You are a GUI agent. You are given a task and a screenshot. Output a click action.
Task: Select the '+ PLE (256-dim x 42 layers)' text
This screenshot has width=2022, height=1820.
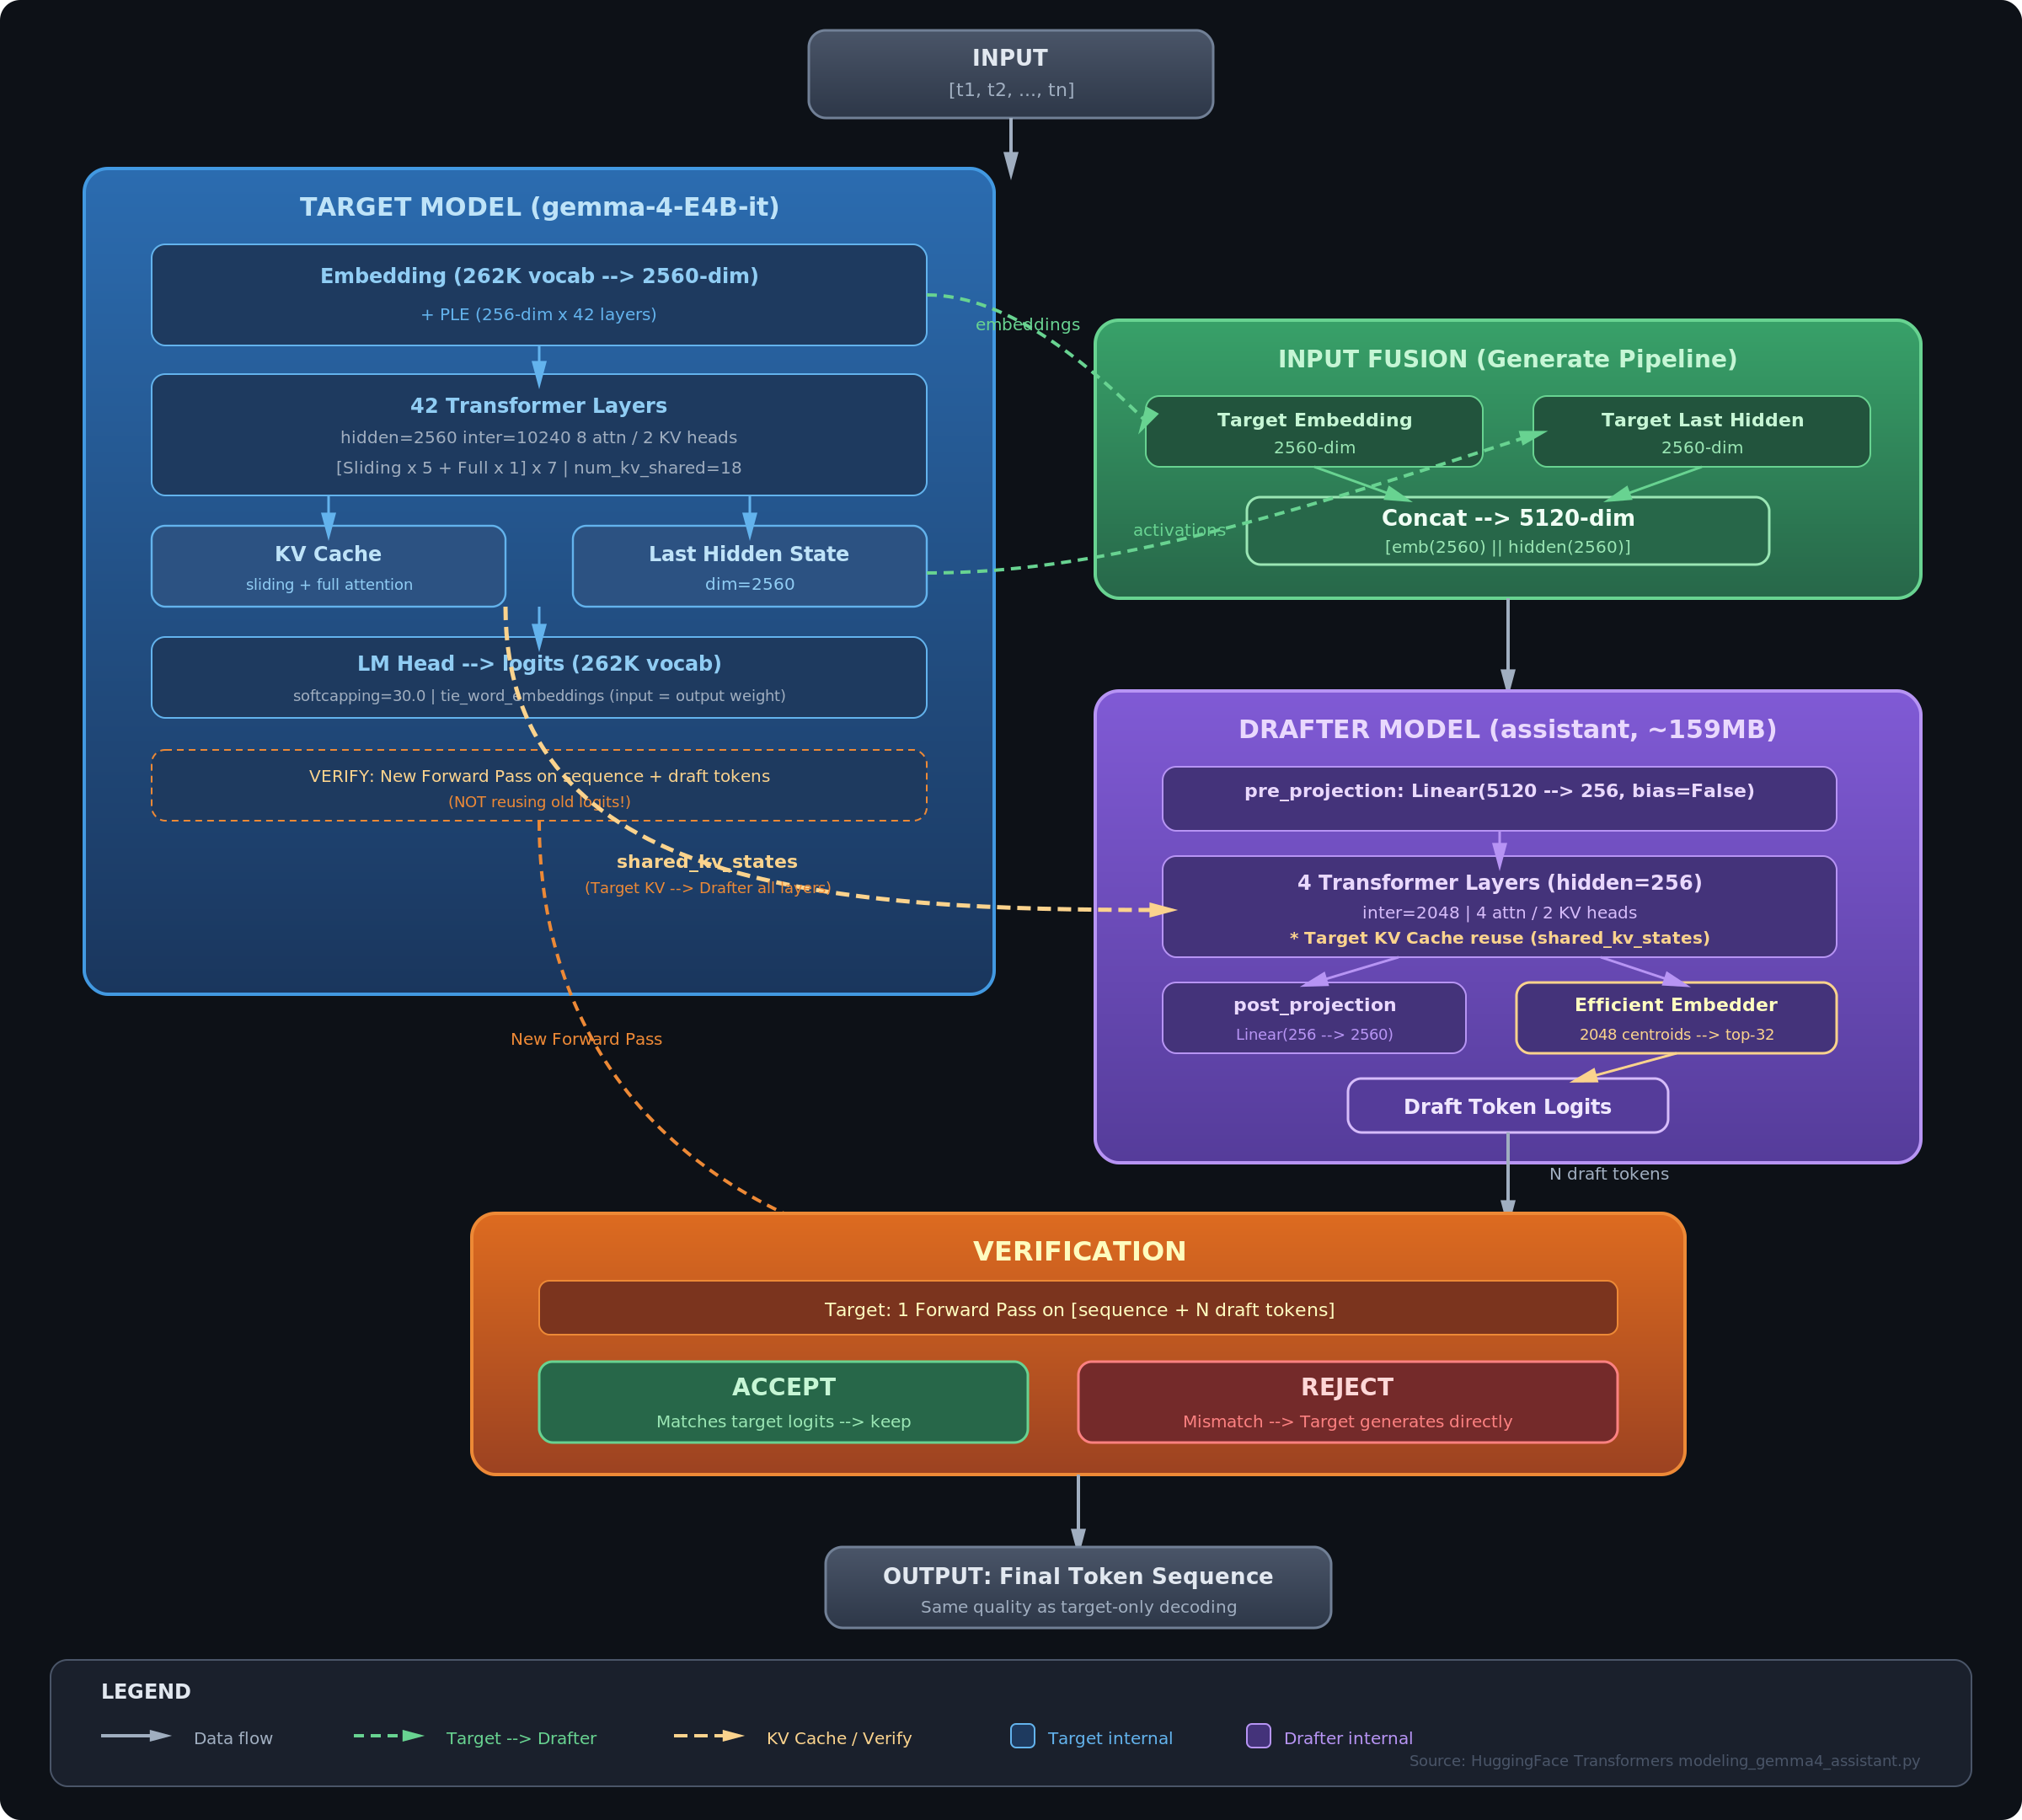click(x=539, y=314)
